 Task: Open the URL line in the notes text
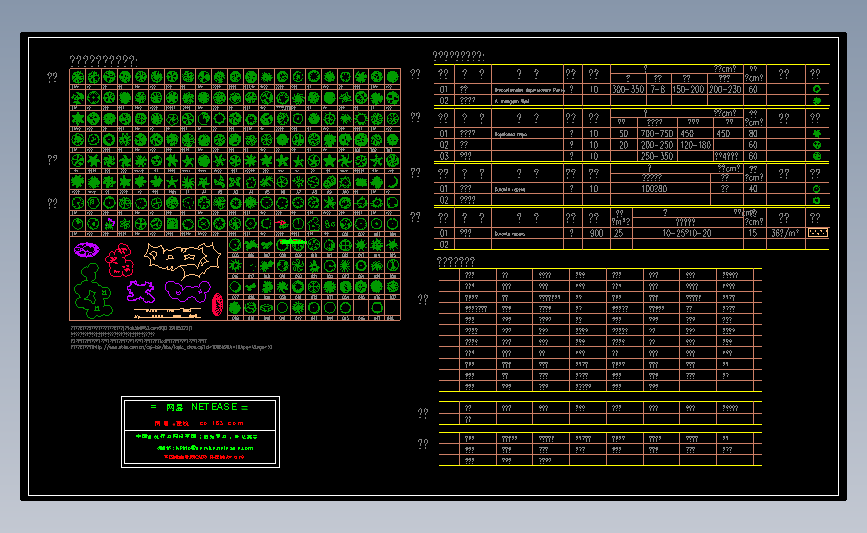[171, 347]
